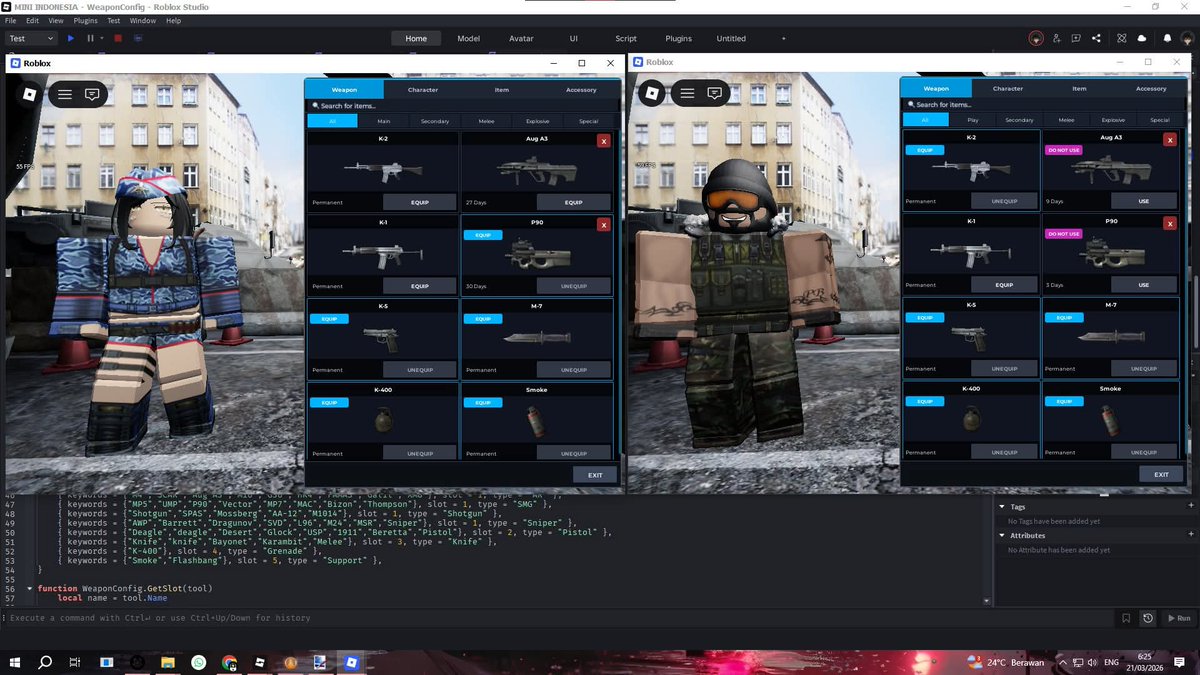Open the share icon in Studio's top bar
The height and width of the screenshot is (675, 1200).
1097,38
